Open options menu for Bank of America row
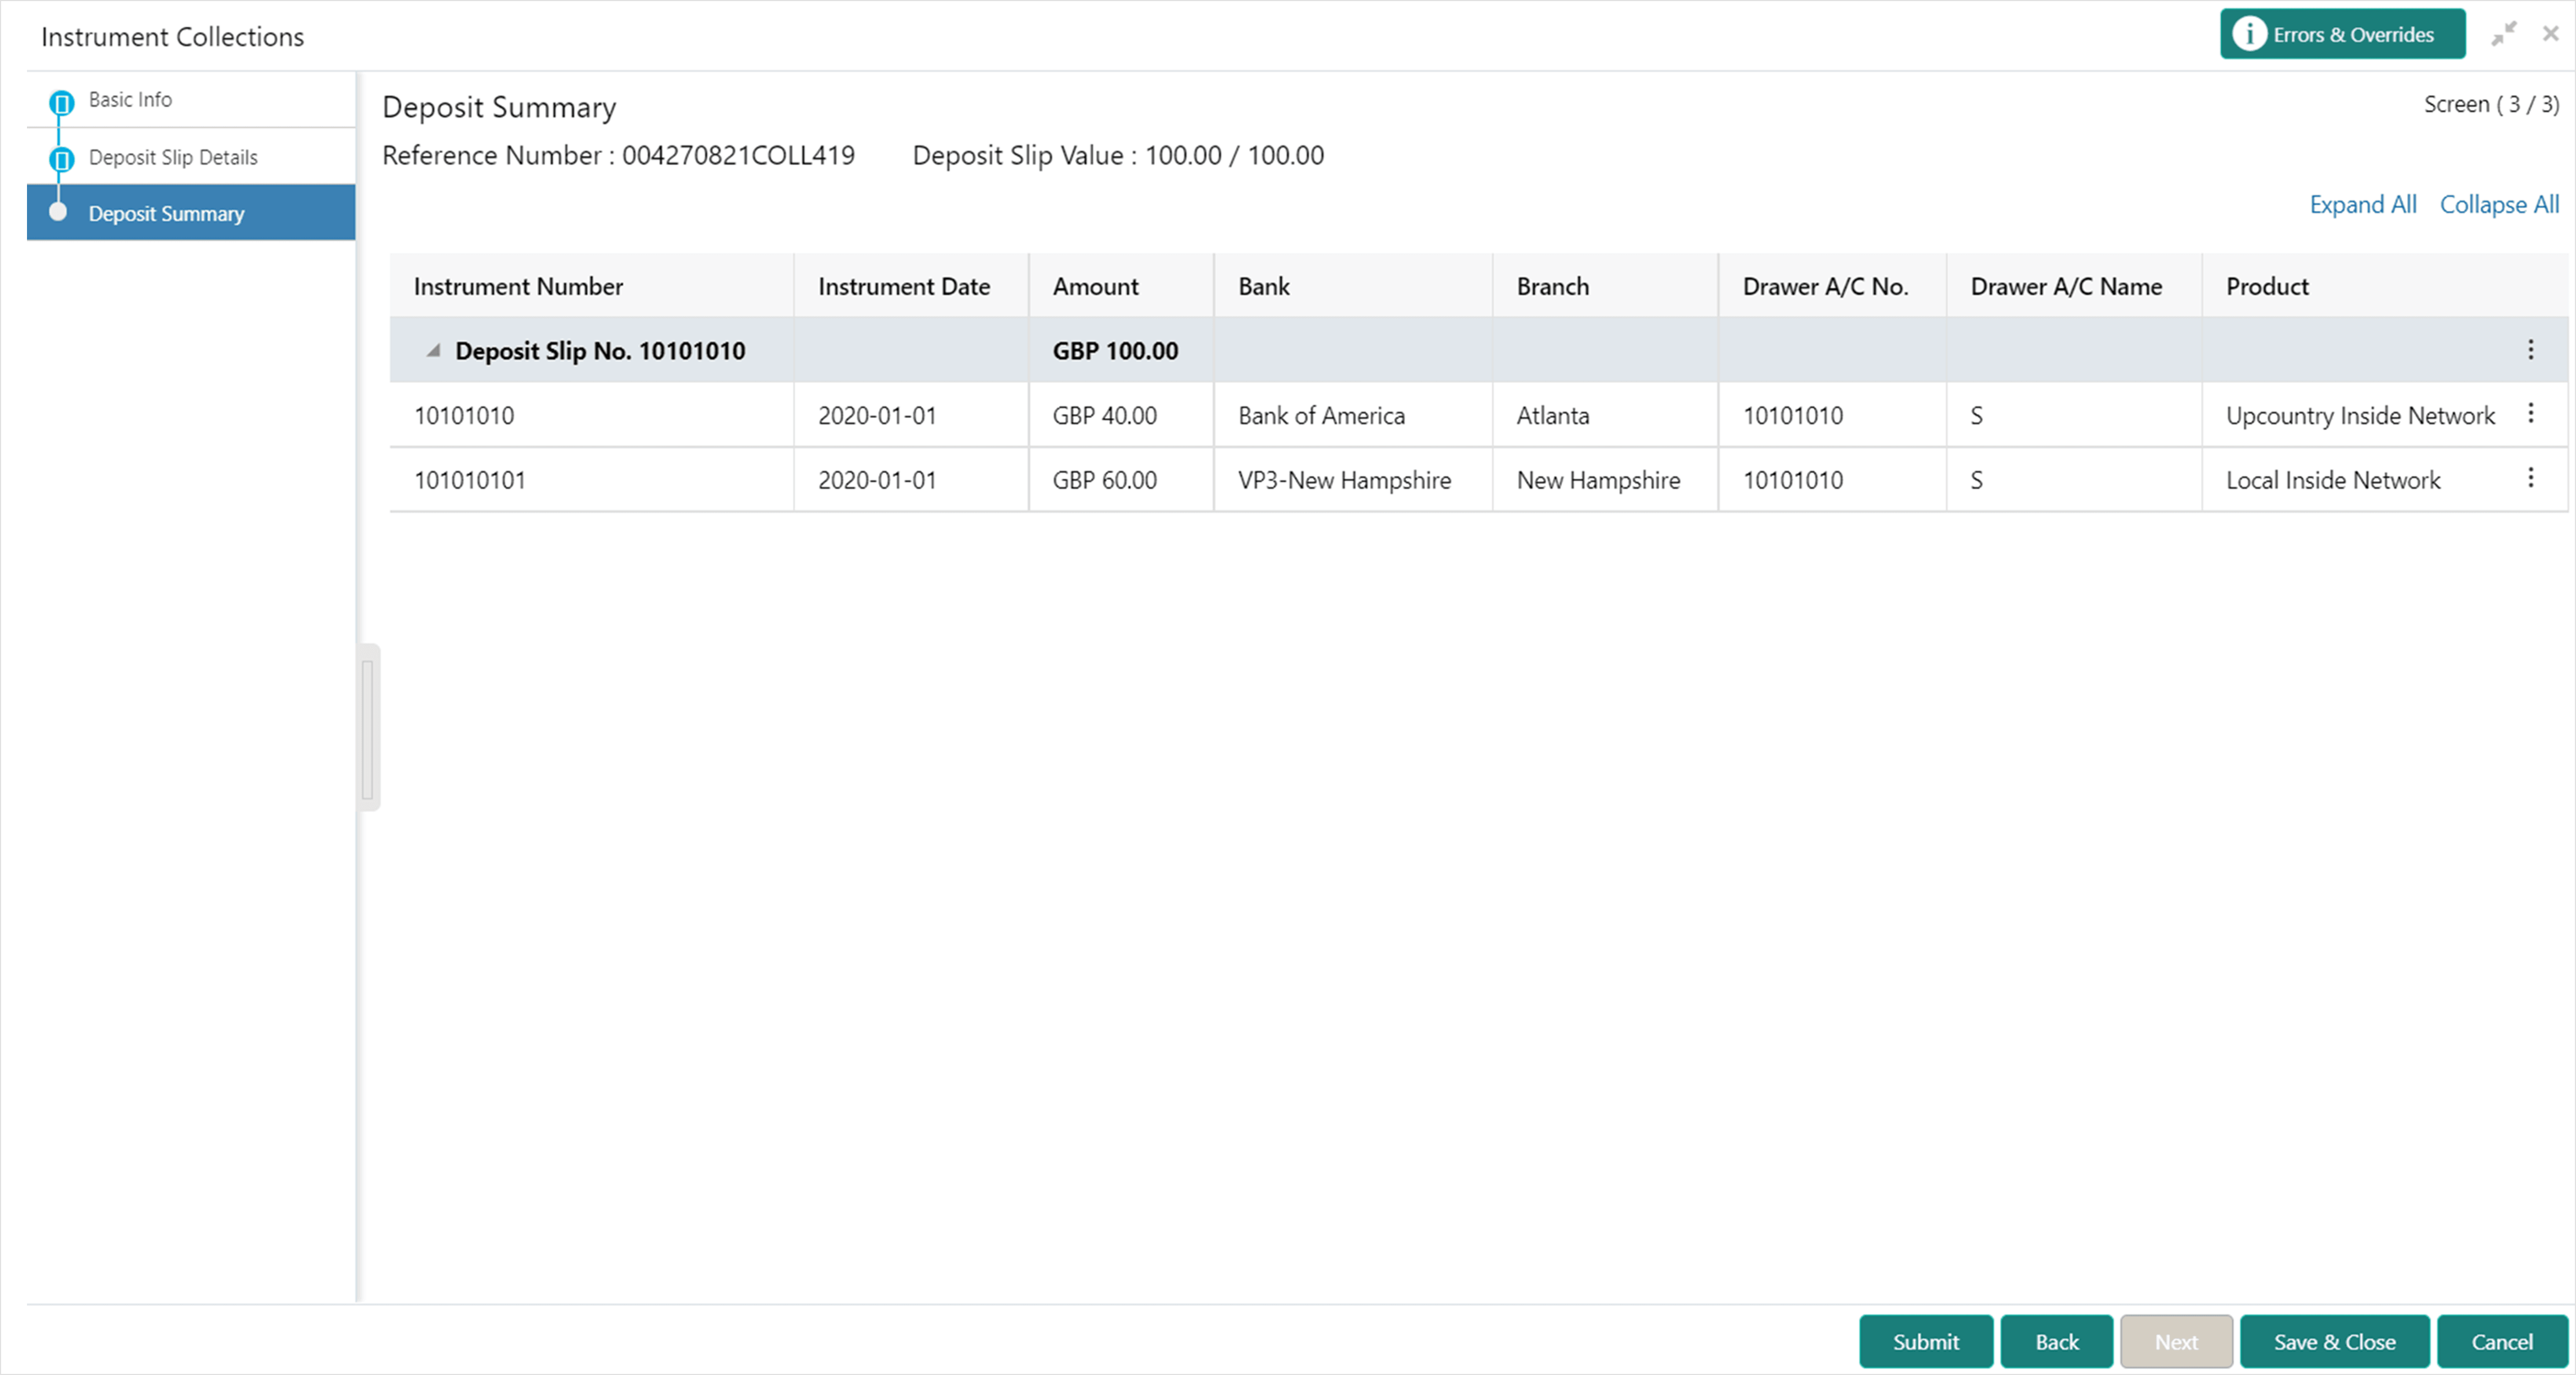The image size is (2576, 1375). click(x=2530, y=414)
